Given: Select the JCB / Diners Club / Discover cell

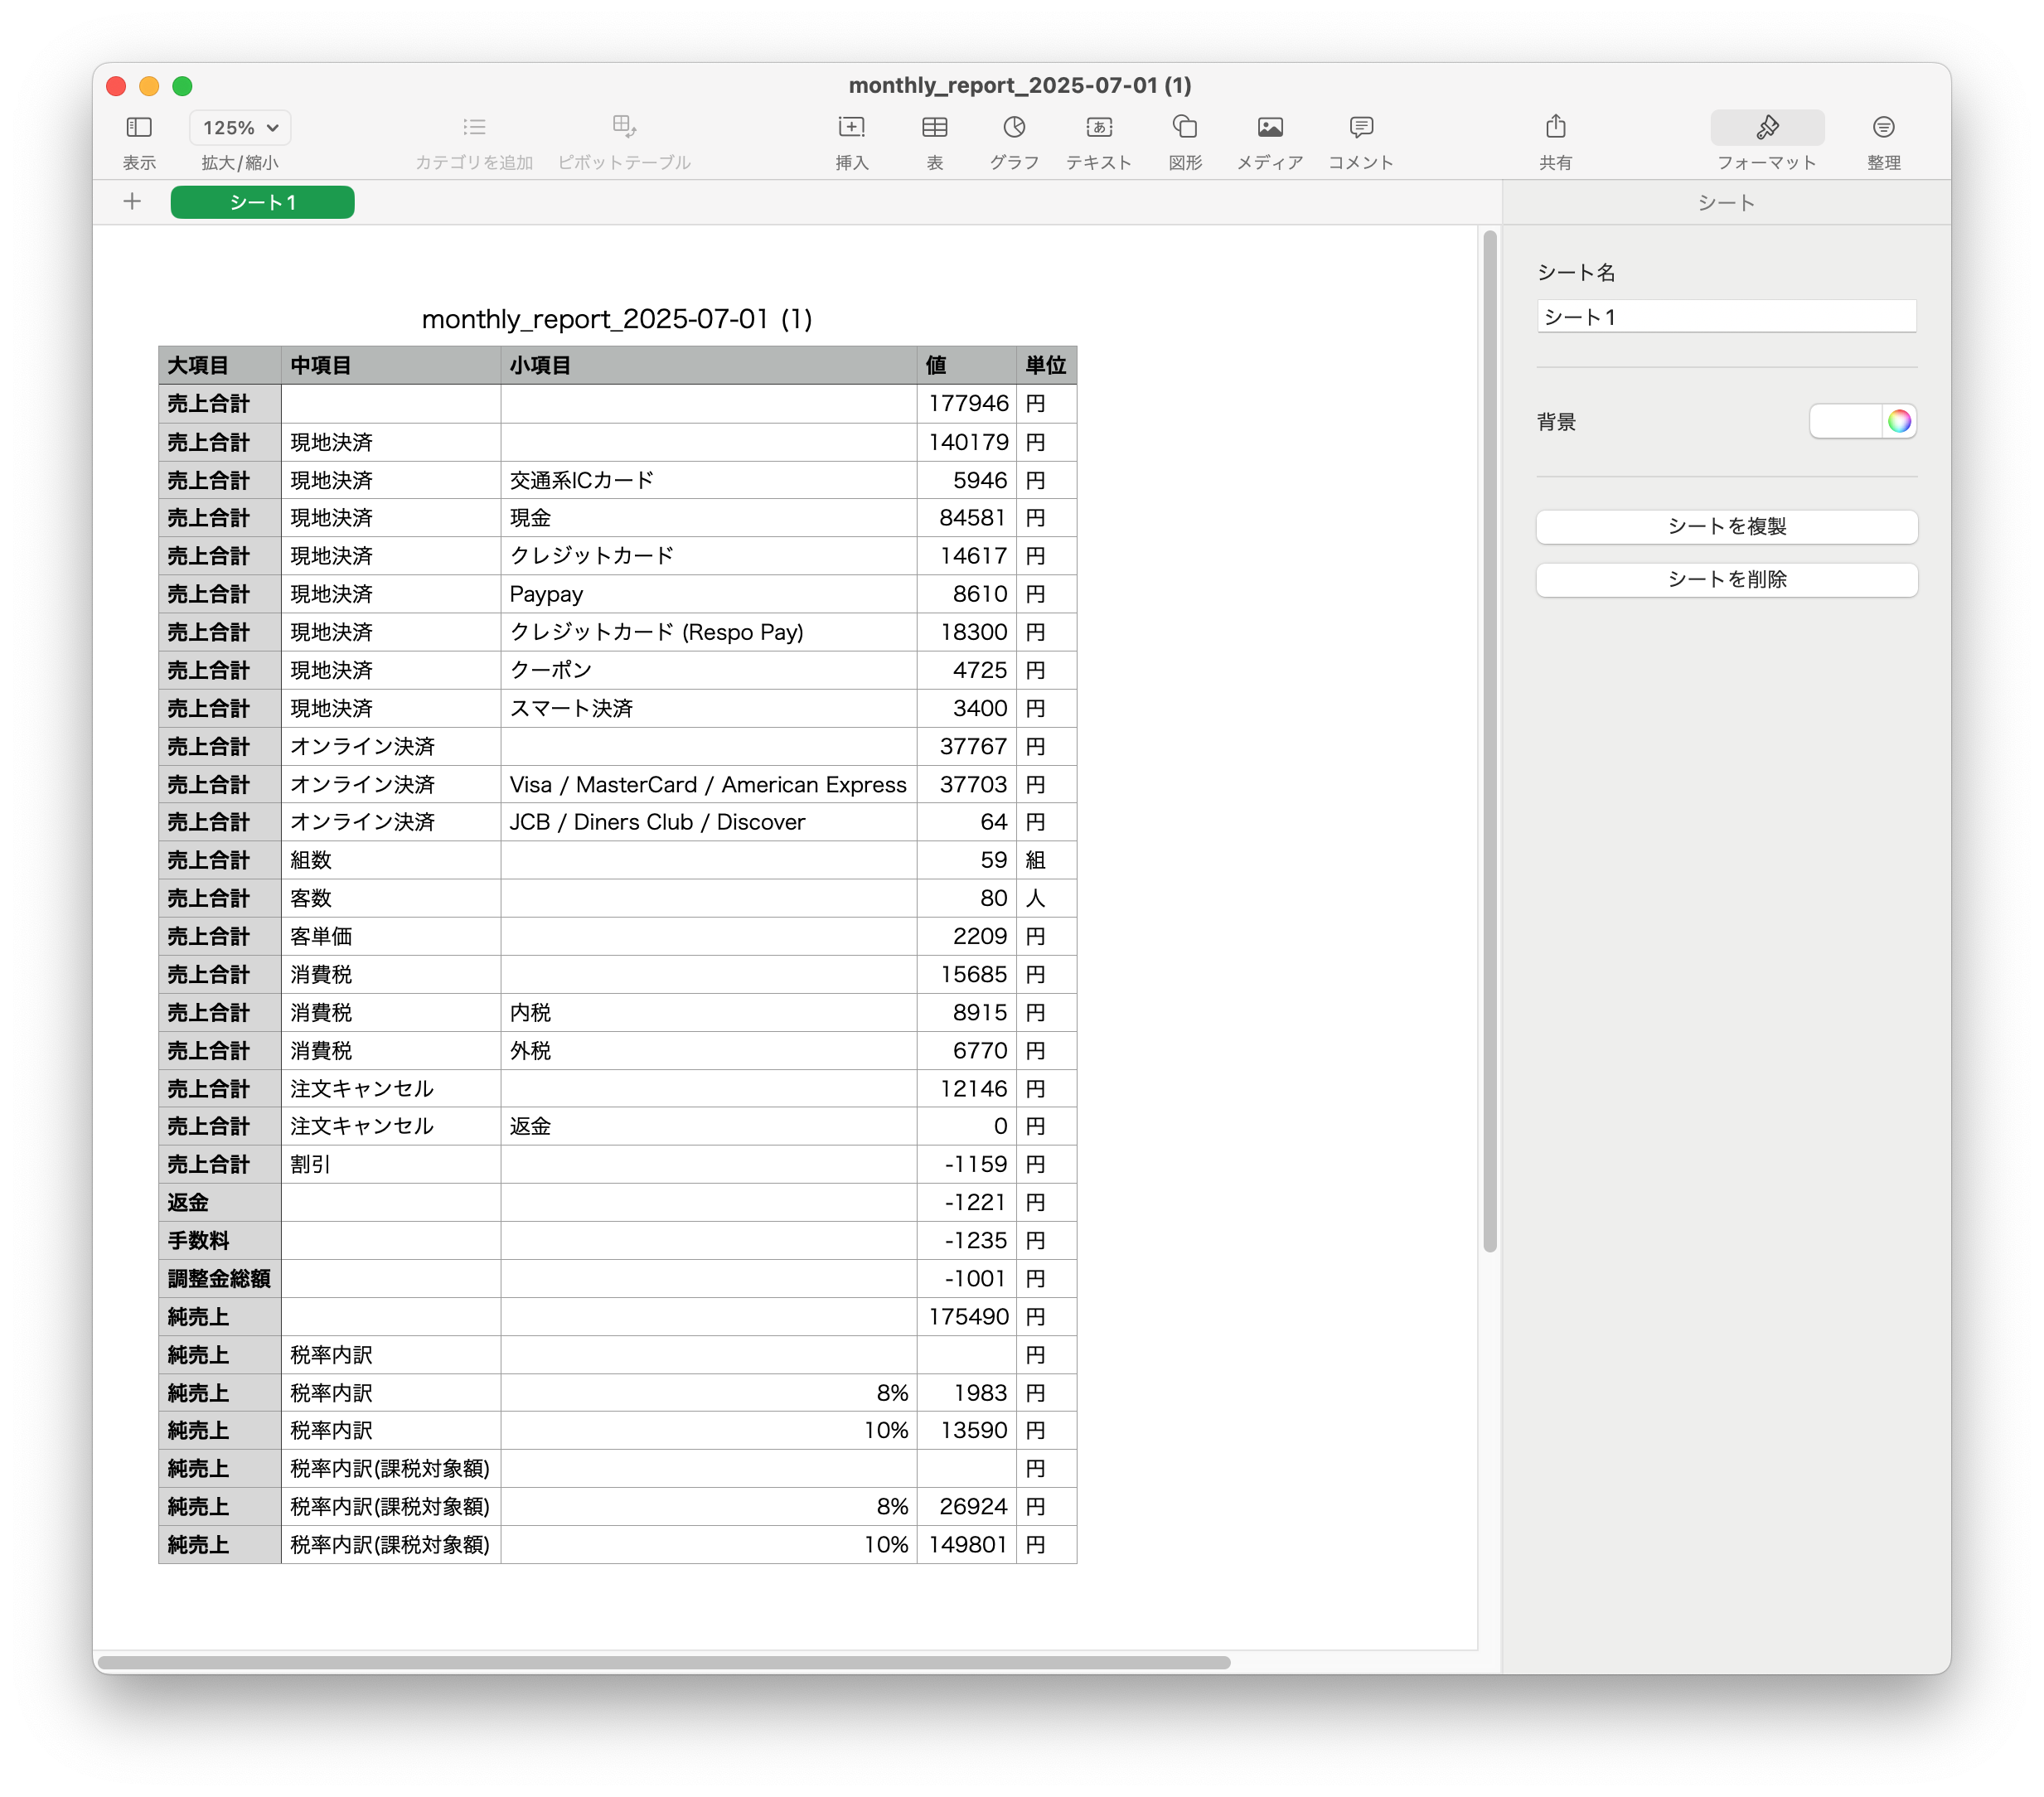Looking at the screenshot, I should (709, 822).
